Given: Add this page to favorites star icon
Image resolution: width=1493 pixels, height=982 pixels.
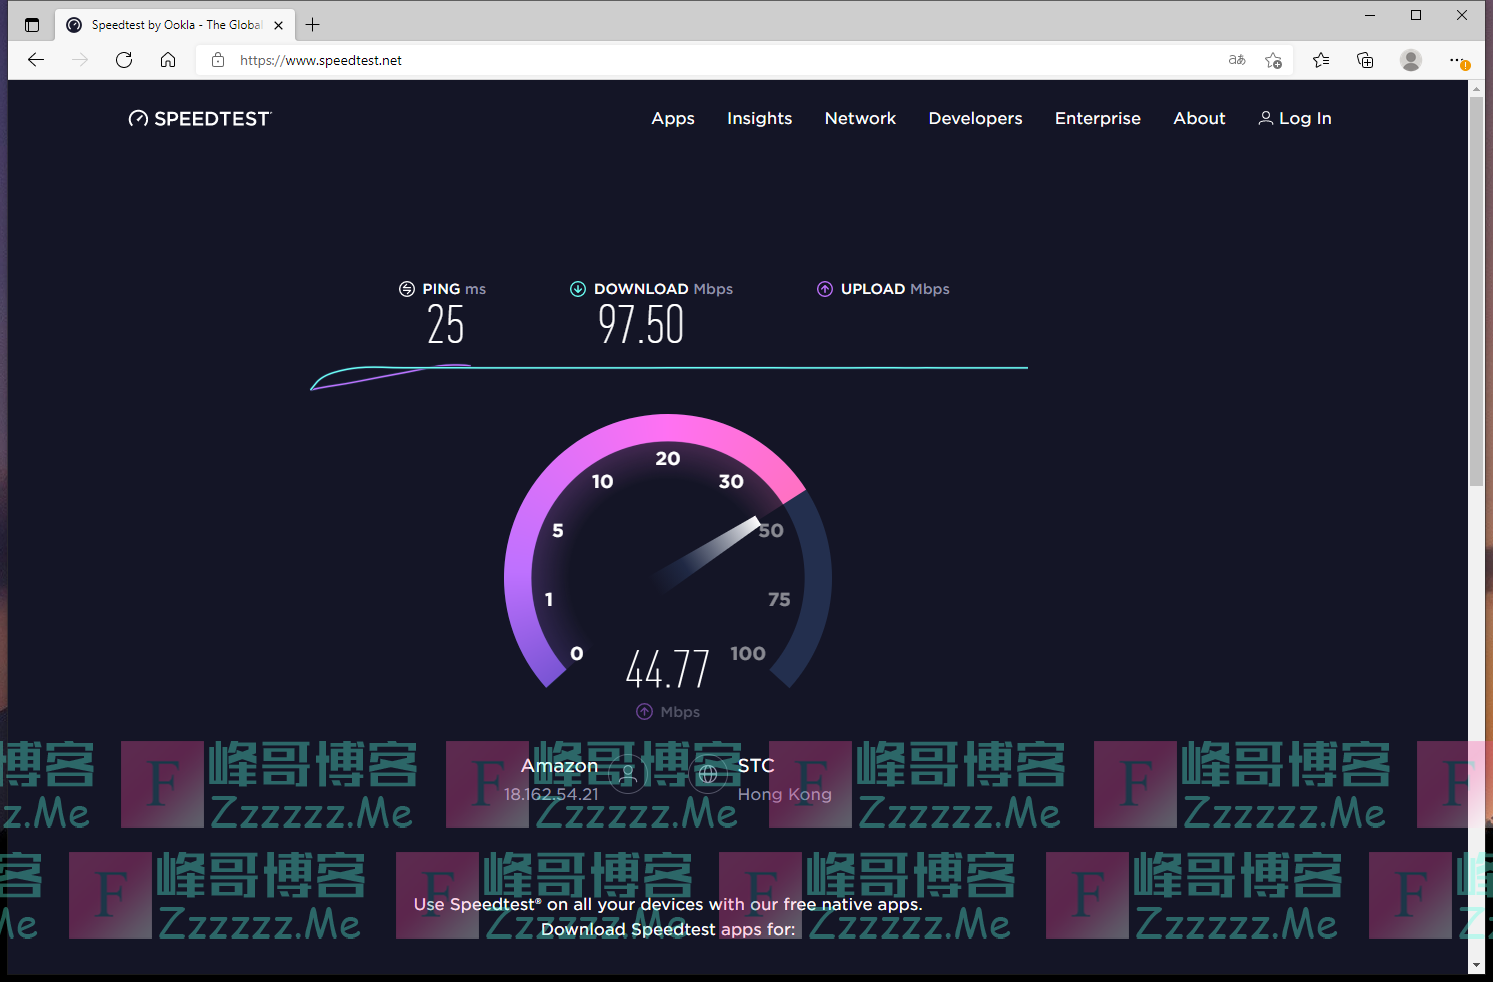Looking at the screenshot, I should 1273,60.
